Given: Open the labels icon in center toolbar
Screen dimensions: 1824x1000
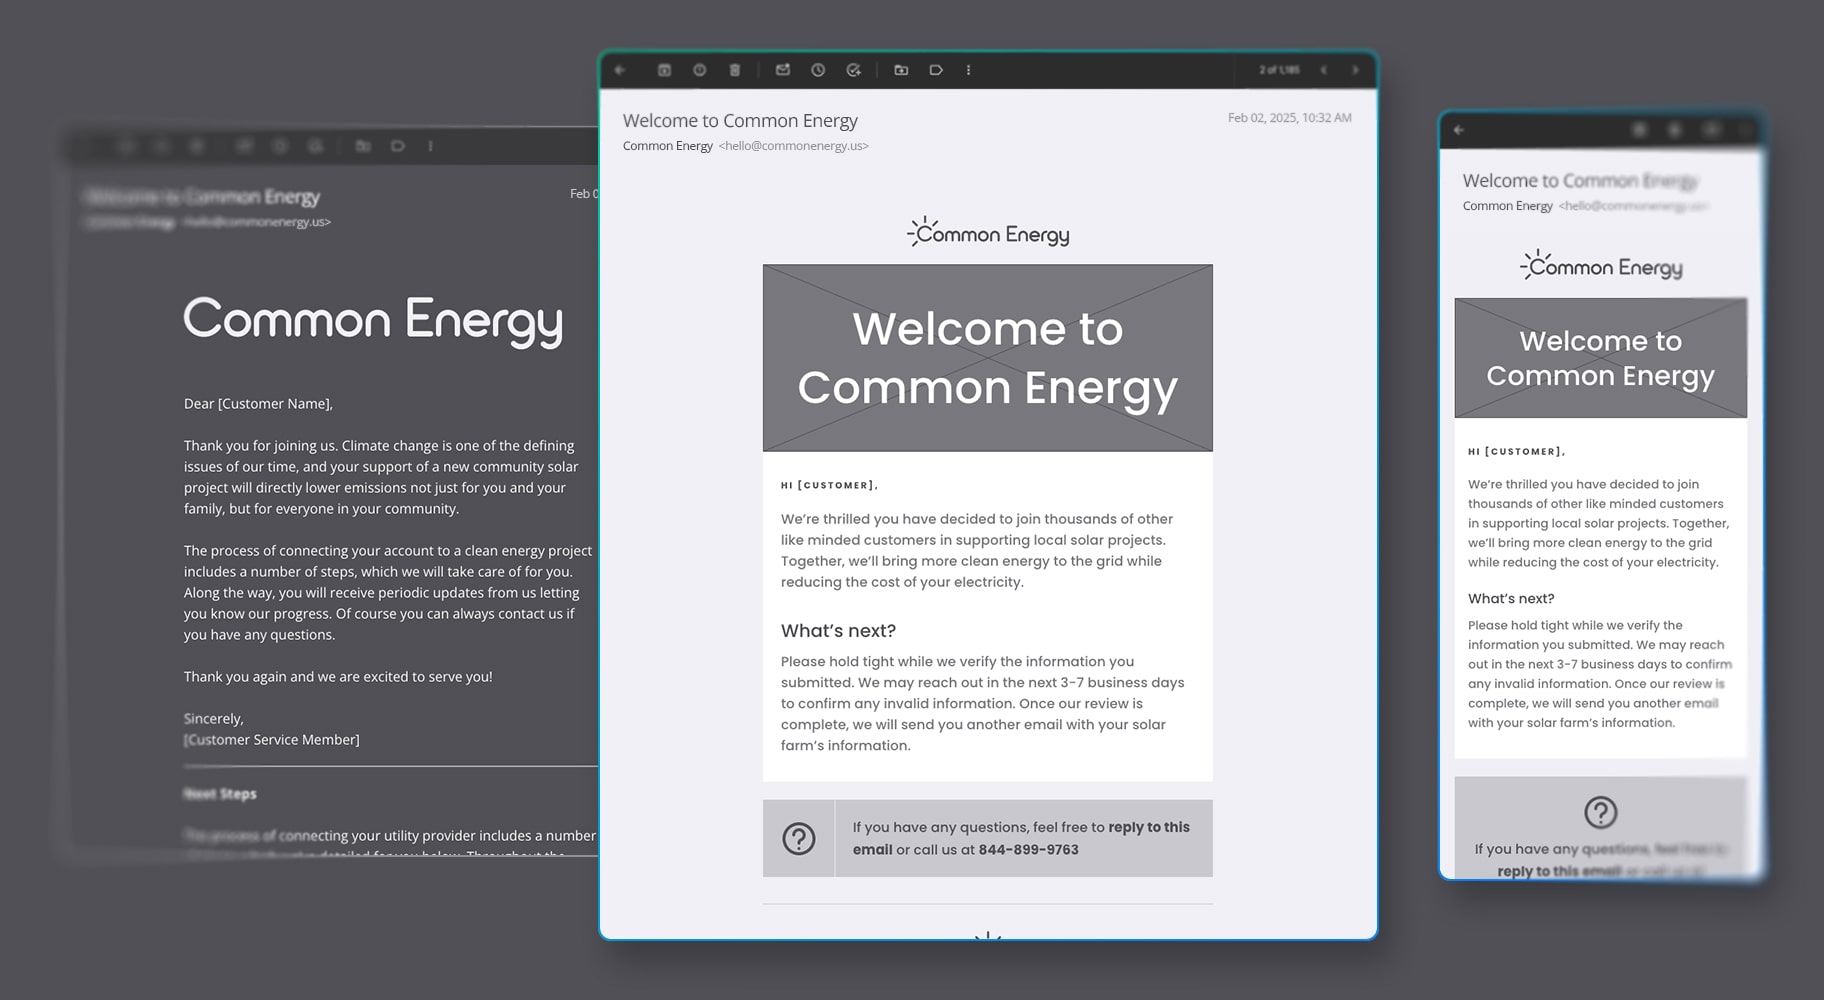Looking at the screenshot, I should tap(936, 70).
